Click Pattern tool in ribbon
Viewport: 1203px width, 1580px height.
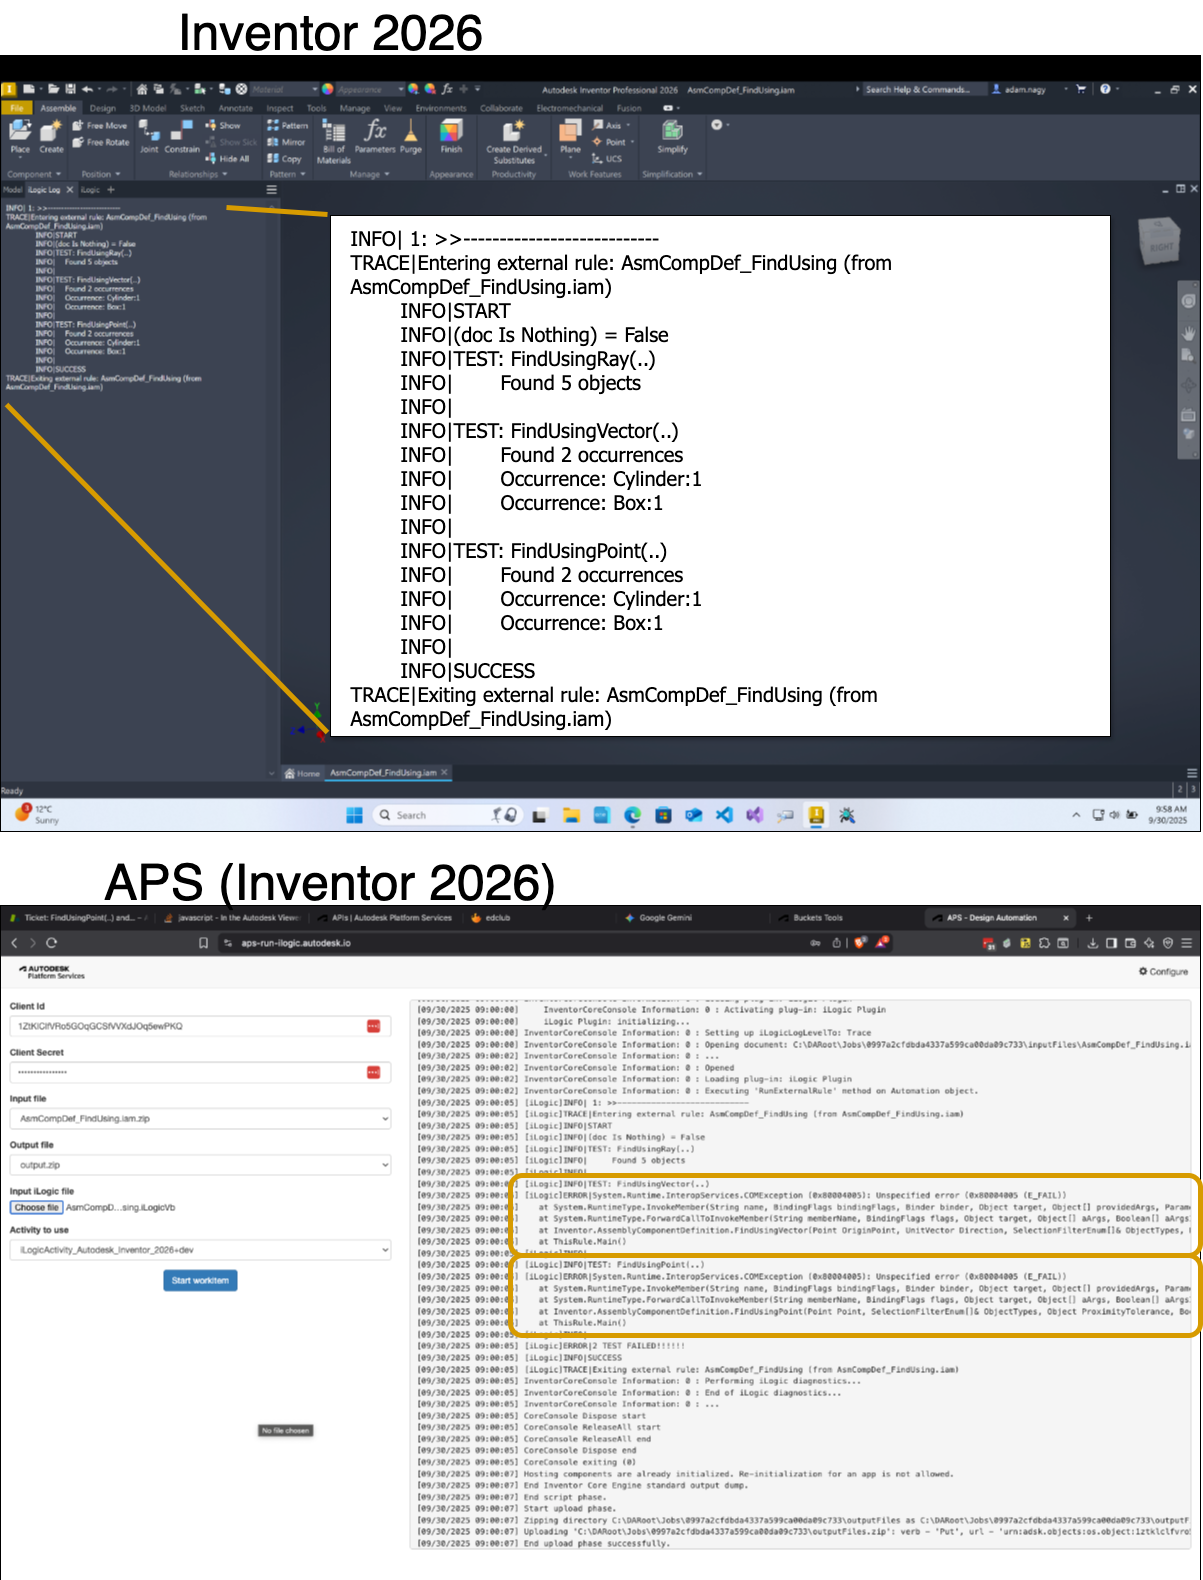point(288,126)
